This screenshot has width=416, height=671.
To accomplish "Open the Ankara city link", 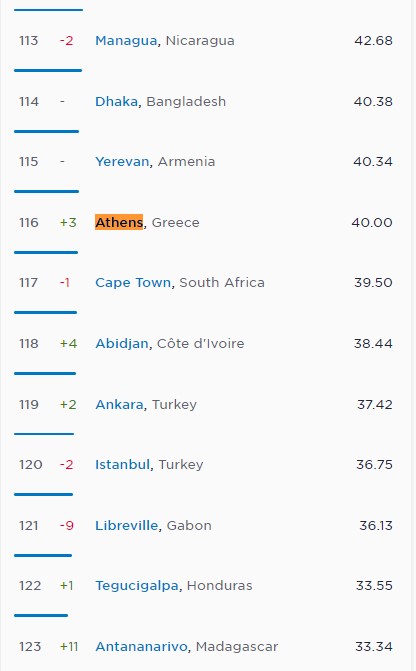I will 119,404.
